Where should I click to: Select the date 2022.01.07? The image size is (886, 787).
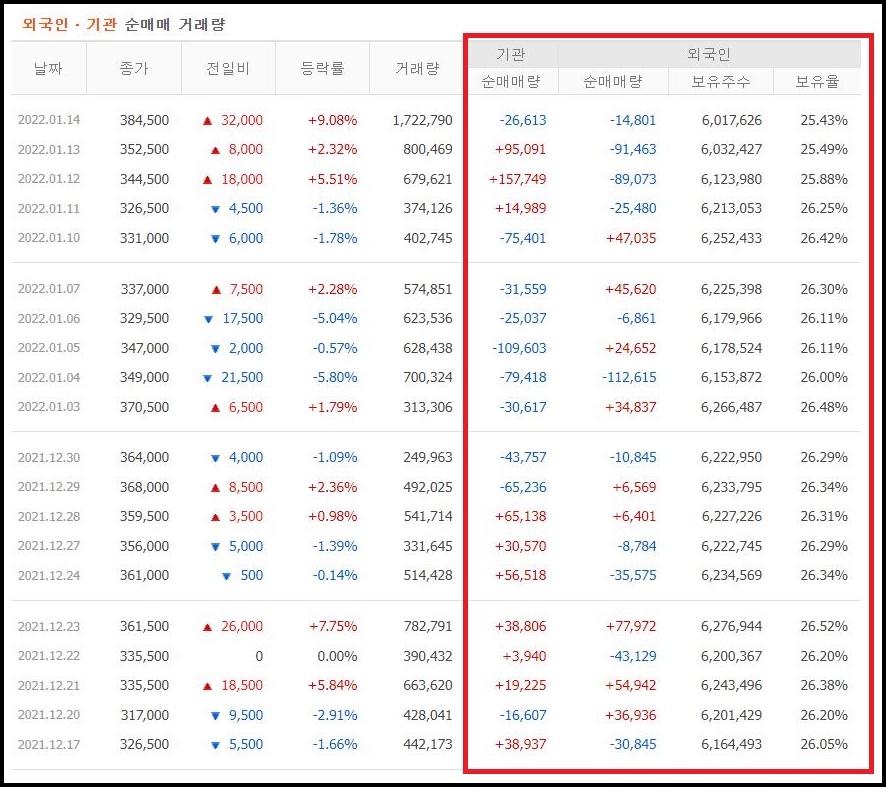49,289
